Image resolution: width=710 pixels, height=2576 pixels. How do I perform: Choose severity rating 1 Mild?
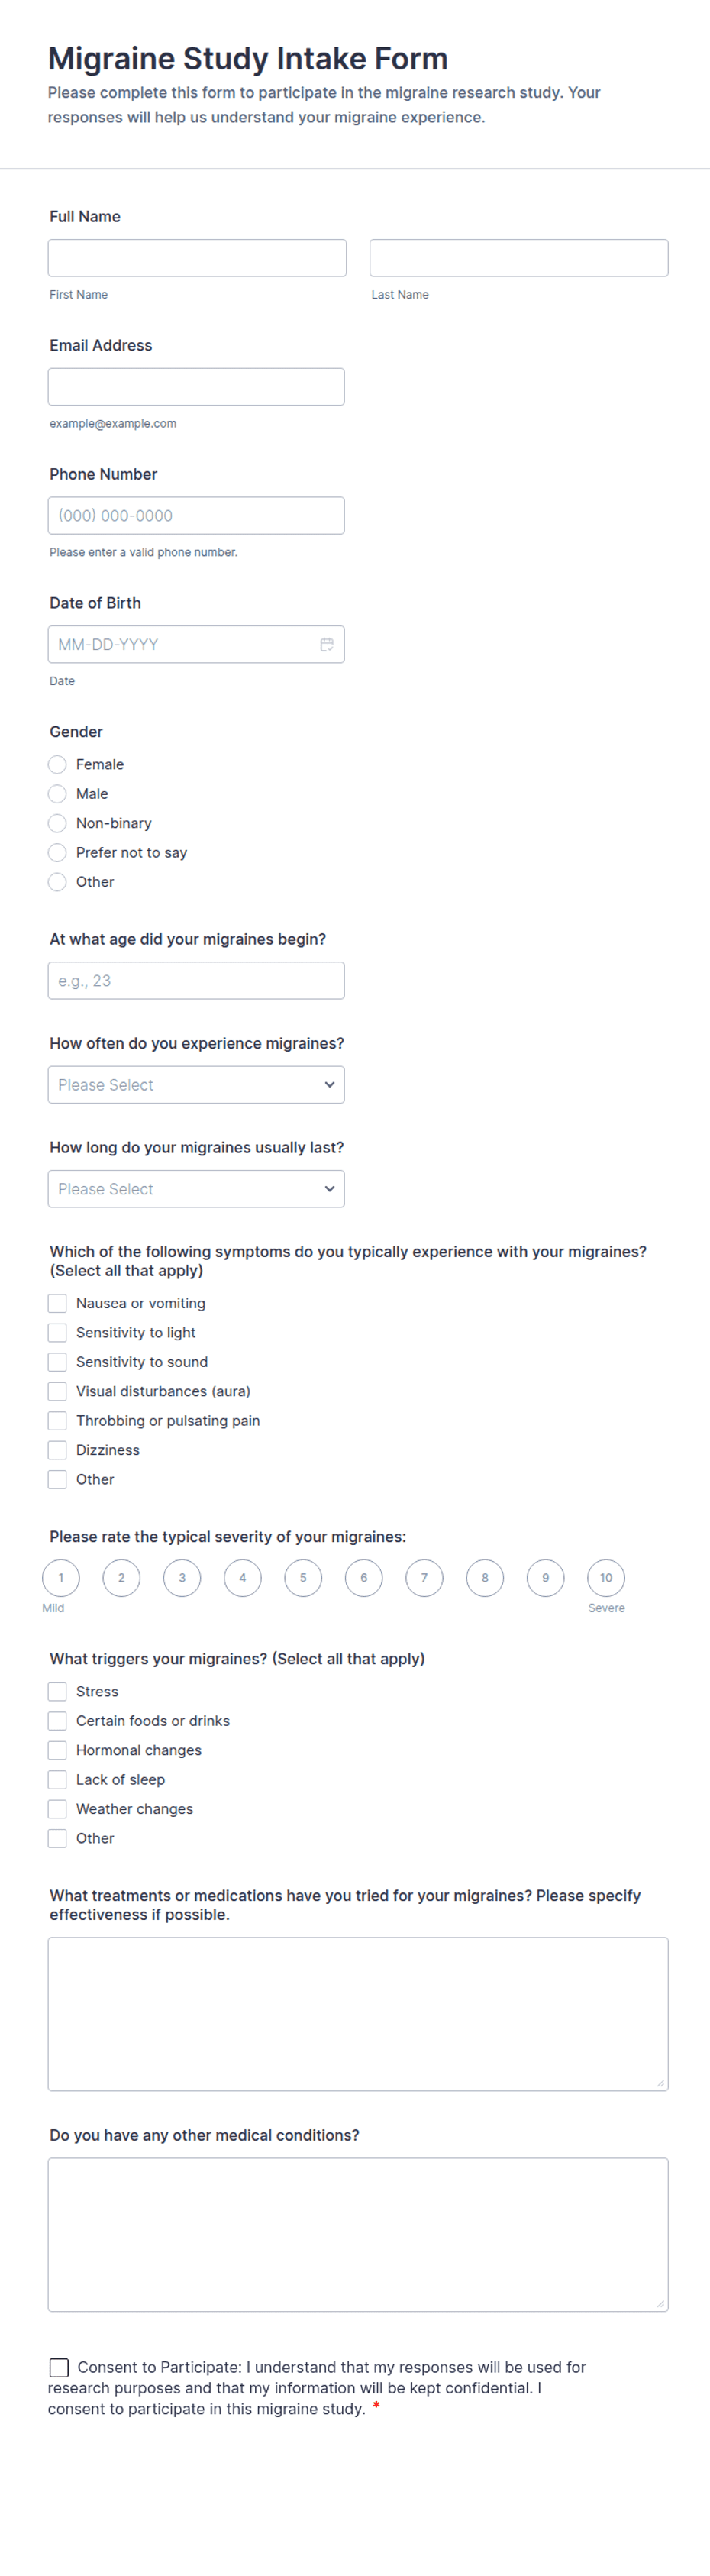[61, 1578]
